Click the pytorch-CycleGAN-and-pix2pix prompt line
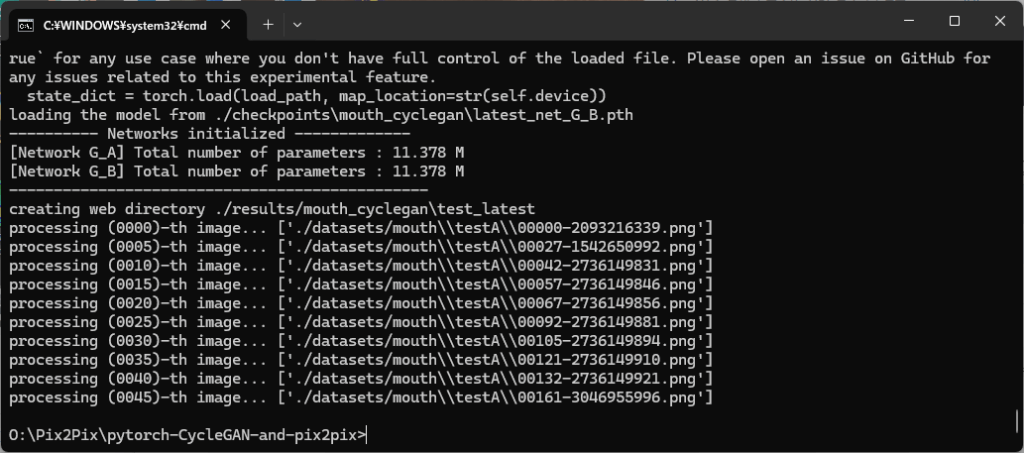The image size is (1024, 453). [x=188, y=435]
